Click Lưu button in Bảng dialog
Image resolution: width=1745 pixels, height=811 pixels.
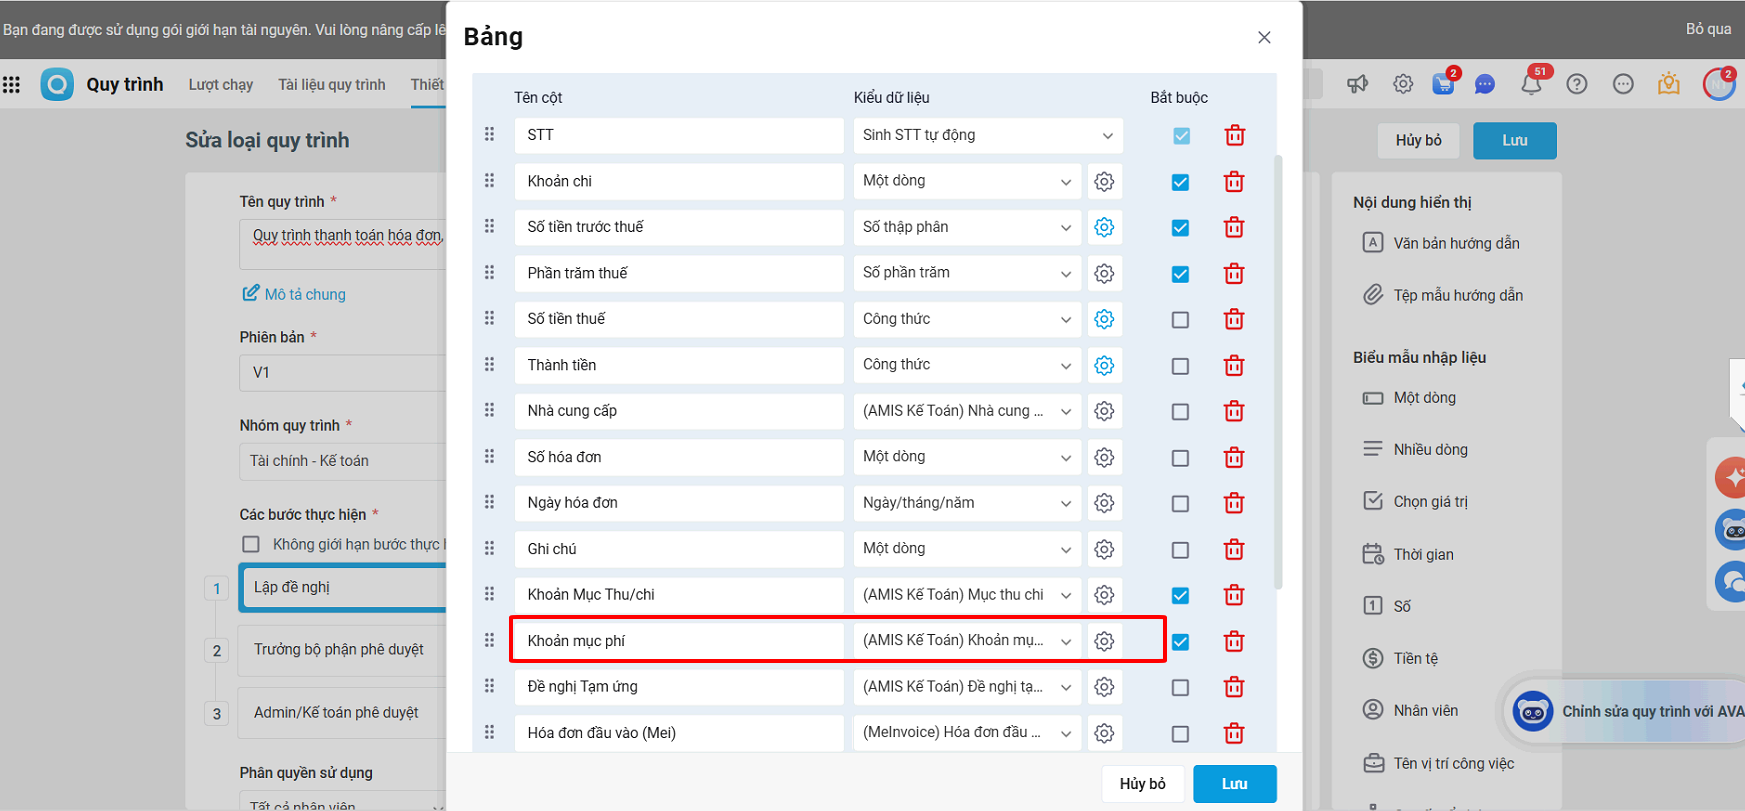point(1234,784)
